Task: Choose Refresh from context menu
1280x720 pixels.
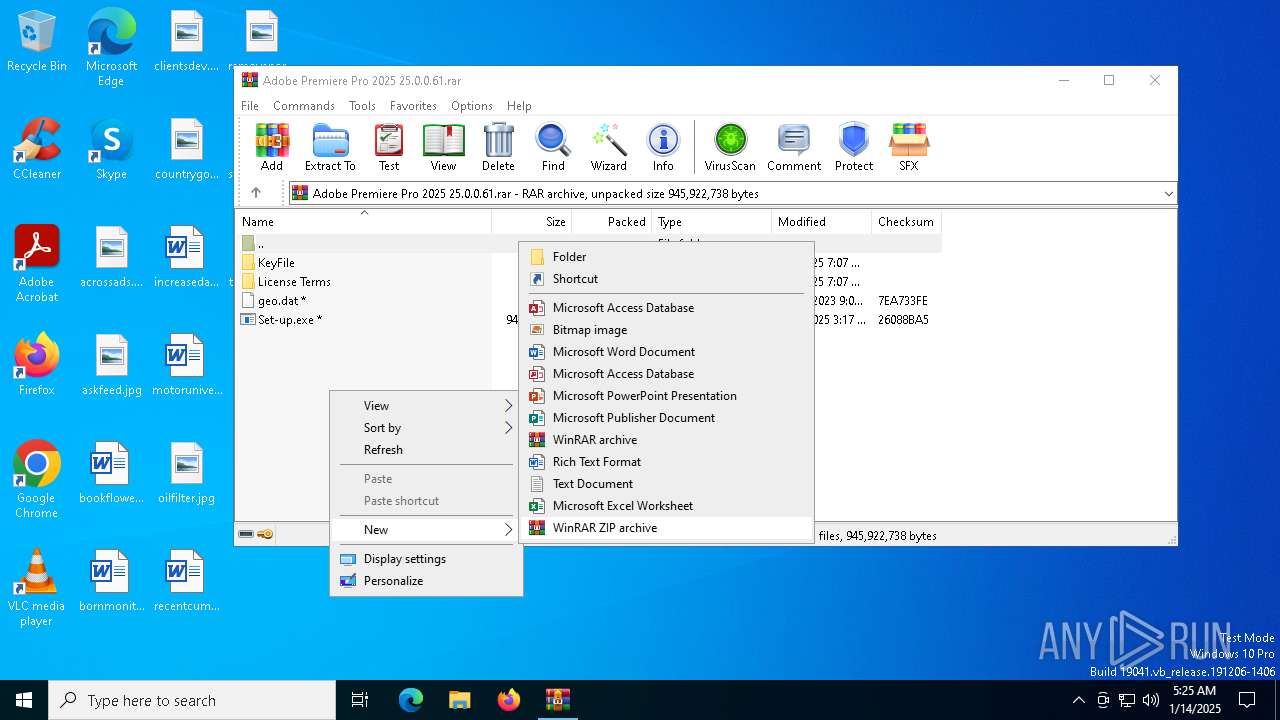Action: click(426, 449)
